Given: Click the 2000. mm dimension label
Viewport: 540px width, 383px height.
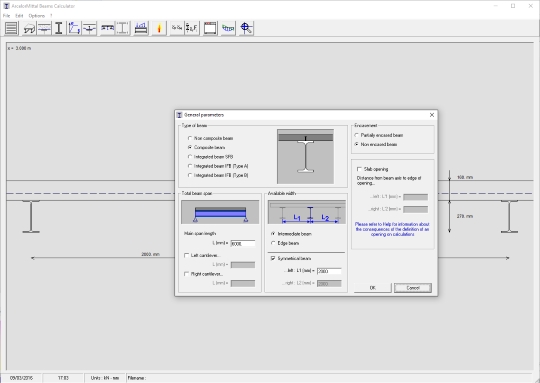Looking at the screenshot, I should pos(150,254).
